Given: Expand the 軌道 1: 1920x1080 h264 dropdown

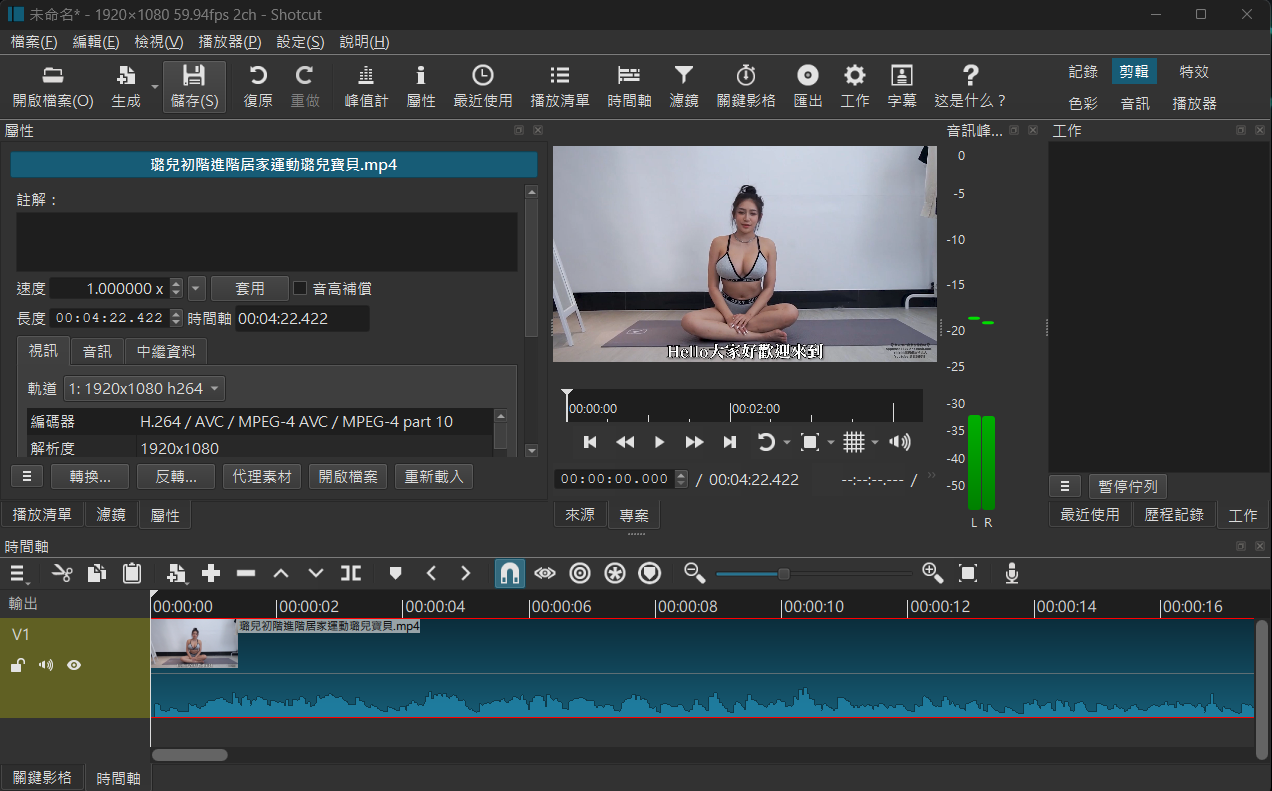Looking at the screenshot, I should click(x=144, y=388).
